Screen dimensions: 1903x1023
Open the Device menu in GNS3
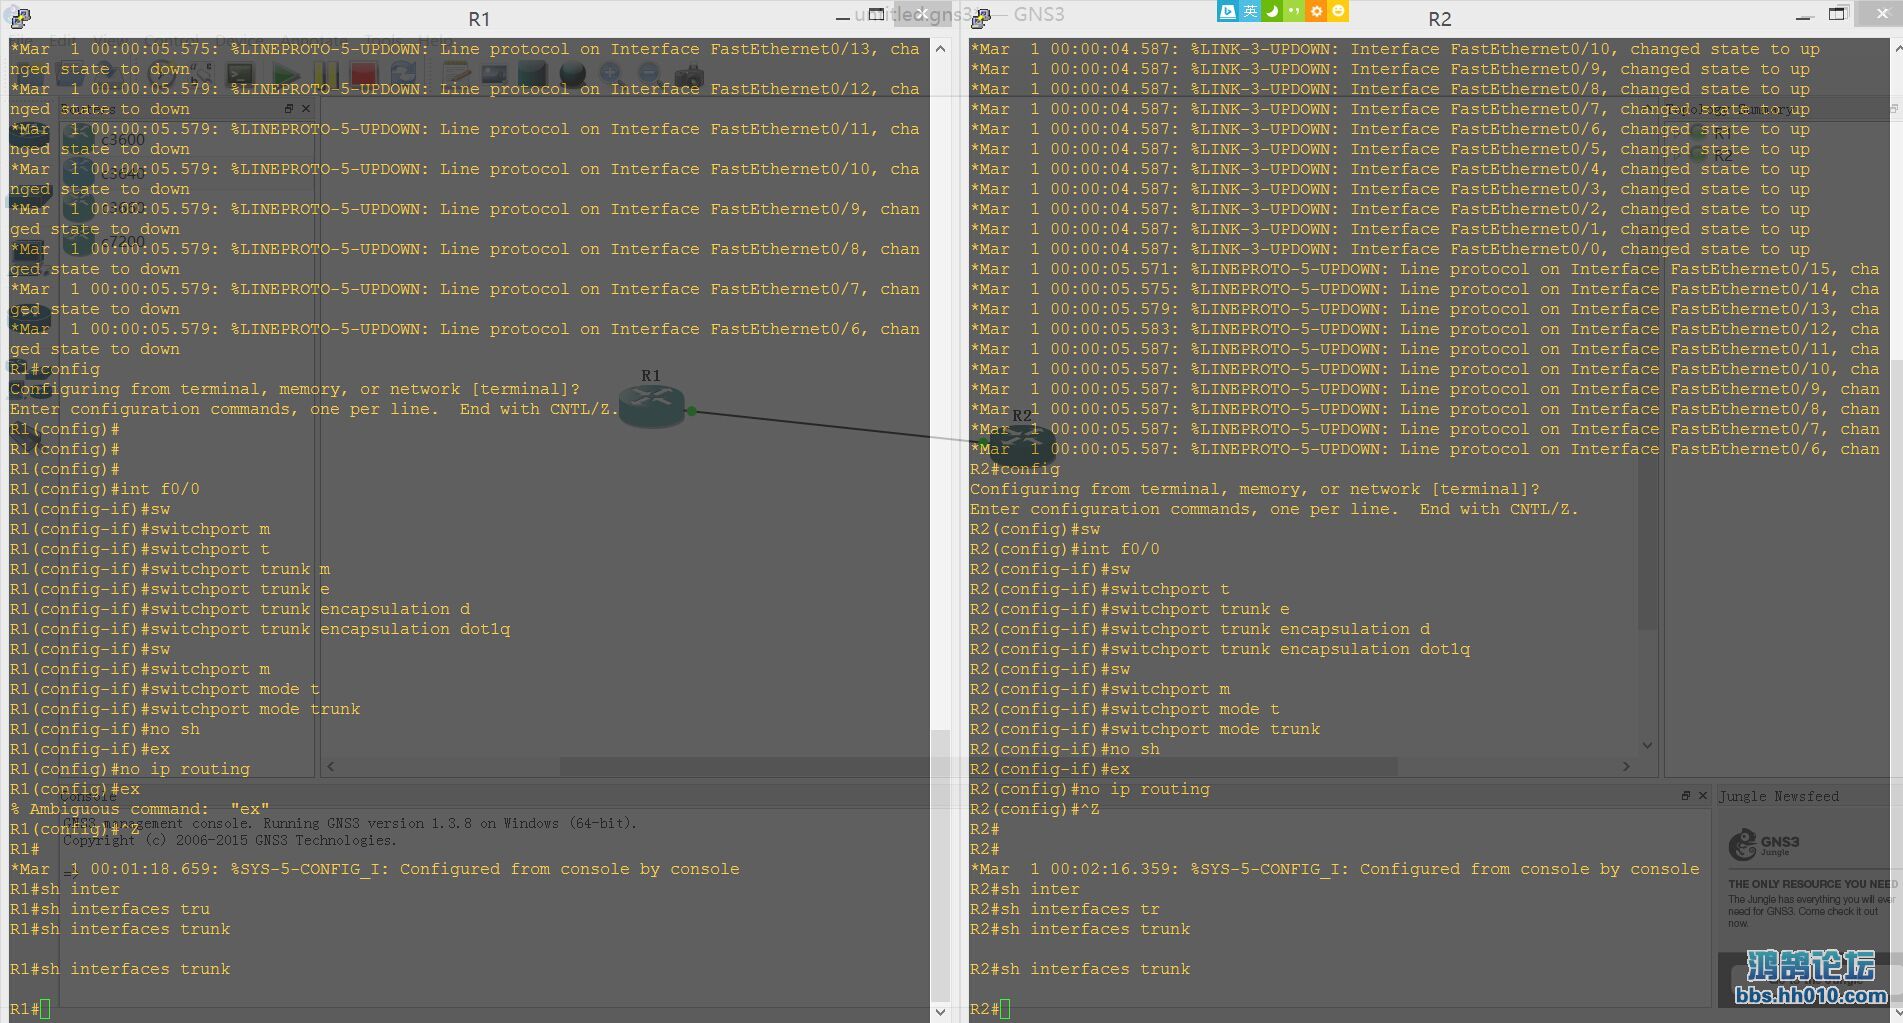tap(238, 41)
